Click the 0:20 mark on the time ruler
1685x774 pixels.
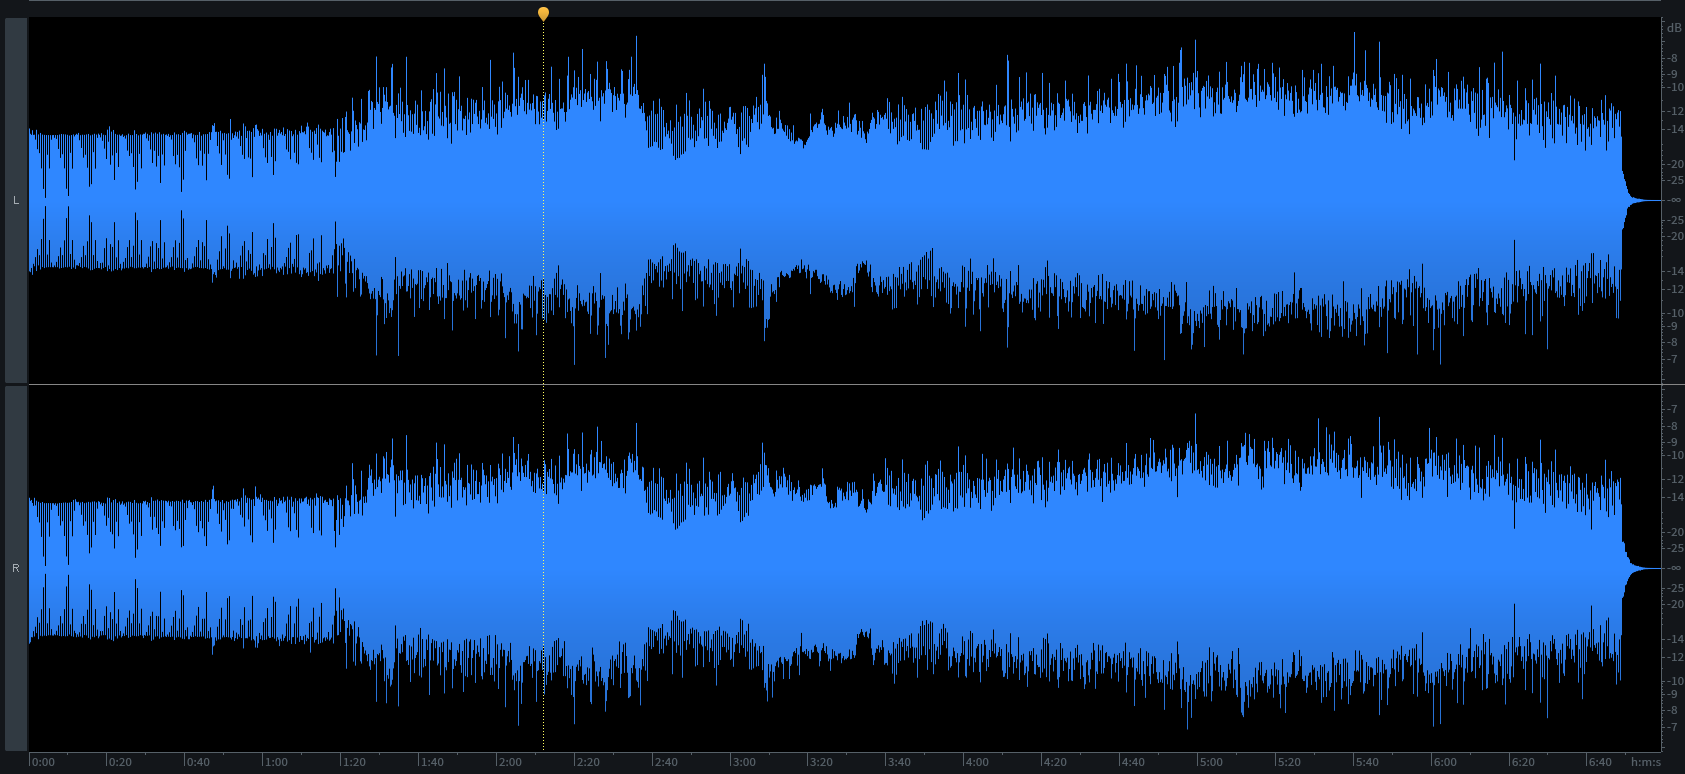click(x=120, y=762)
